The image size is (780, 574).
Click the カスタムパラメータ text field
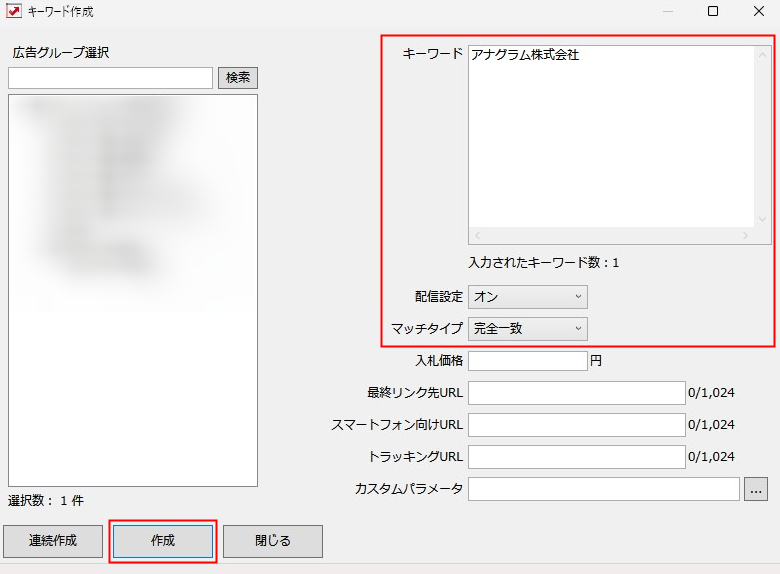point(603,489)
